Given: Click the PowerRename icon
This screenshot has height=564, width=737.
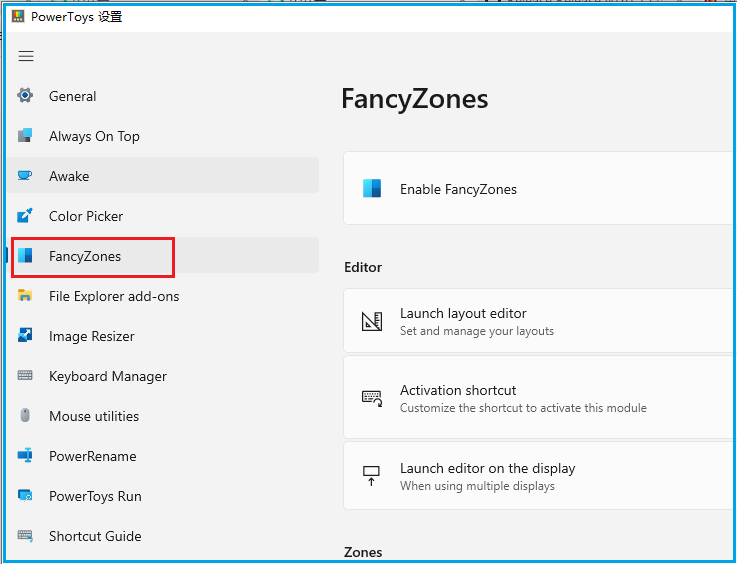Looking at the screenshot, I should point(25,456).
